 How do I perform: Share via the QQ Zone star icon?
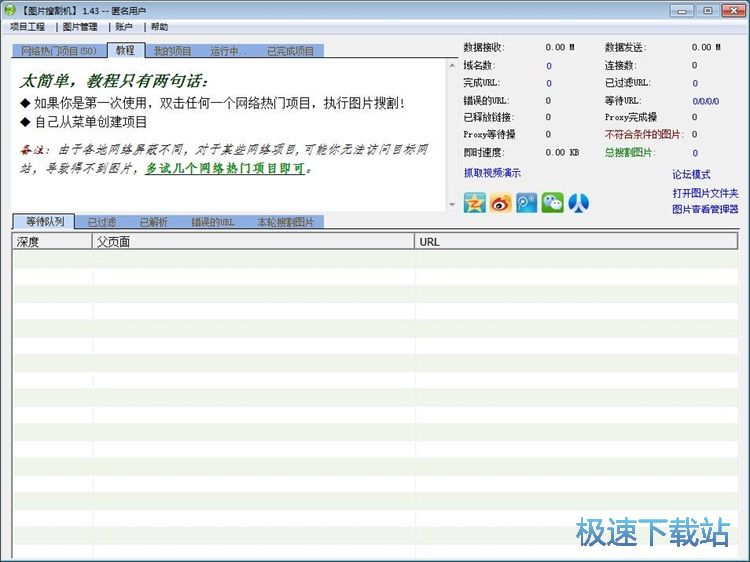click(x=474, y=203)
